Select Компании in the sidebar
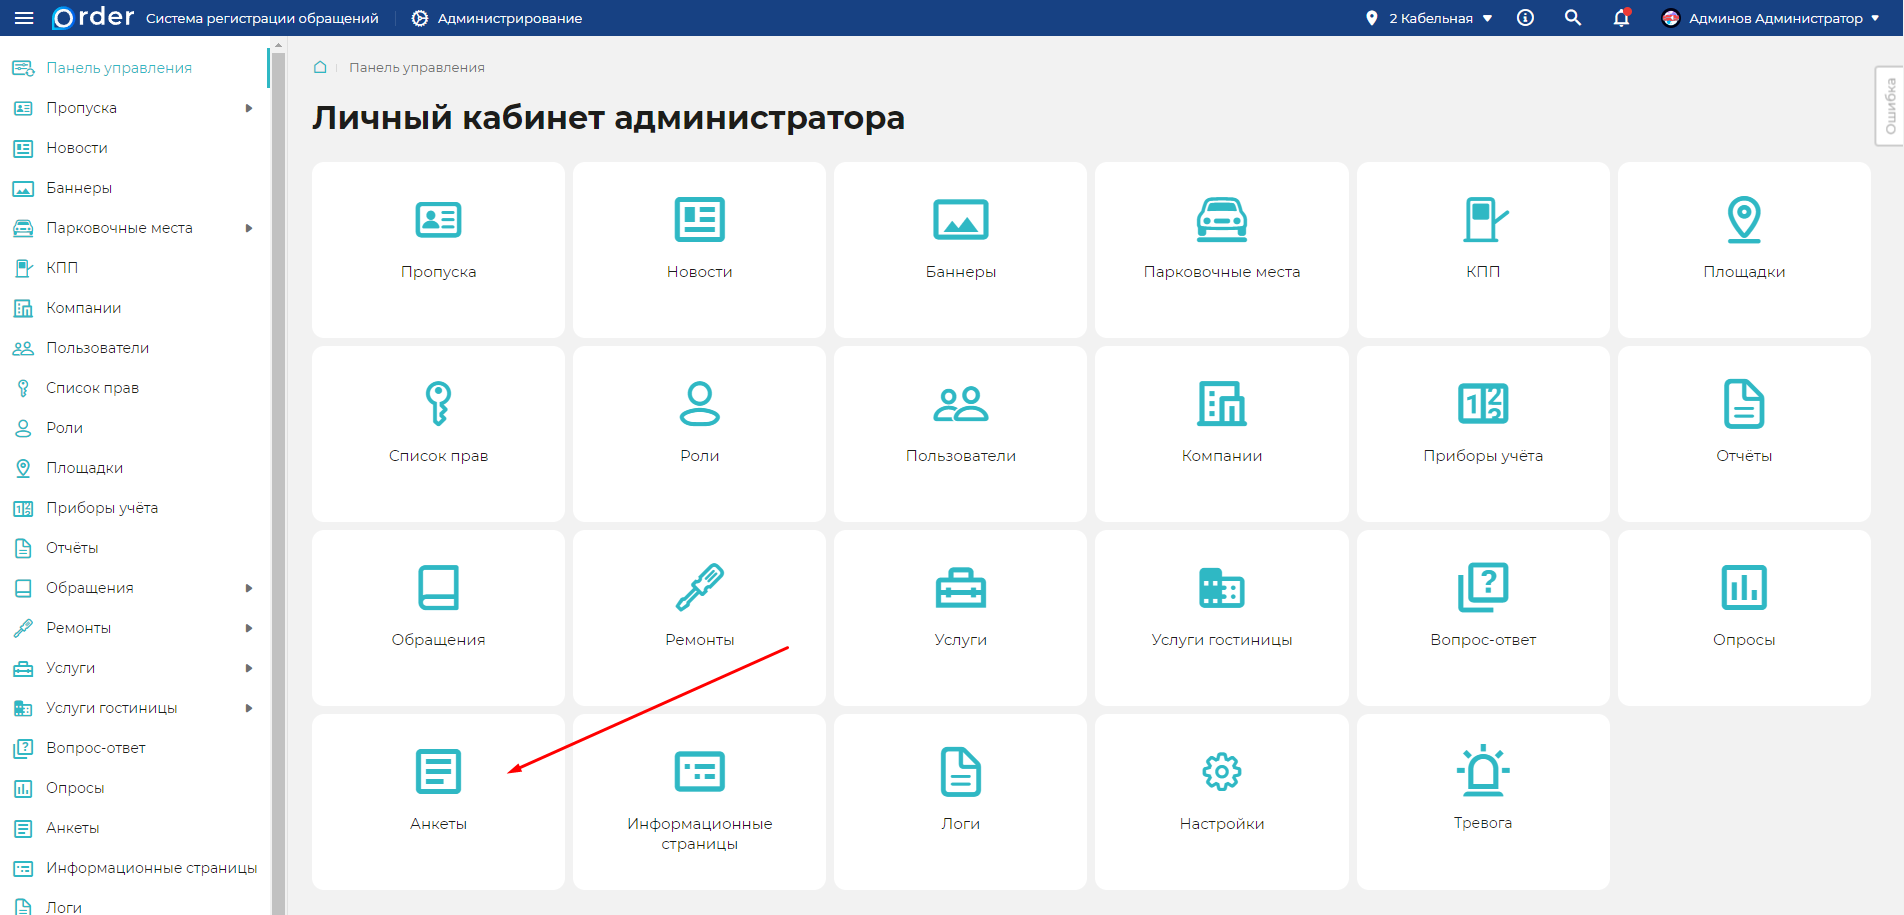 (83, 308)
